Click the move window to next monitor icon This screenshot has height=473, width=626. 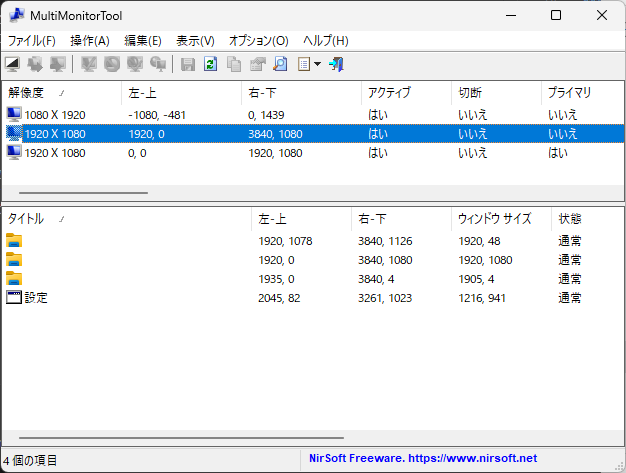click(35, 64)
